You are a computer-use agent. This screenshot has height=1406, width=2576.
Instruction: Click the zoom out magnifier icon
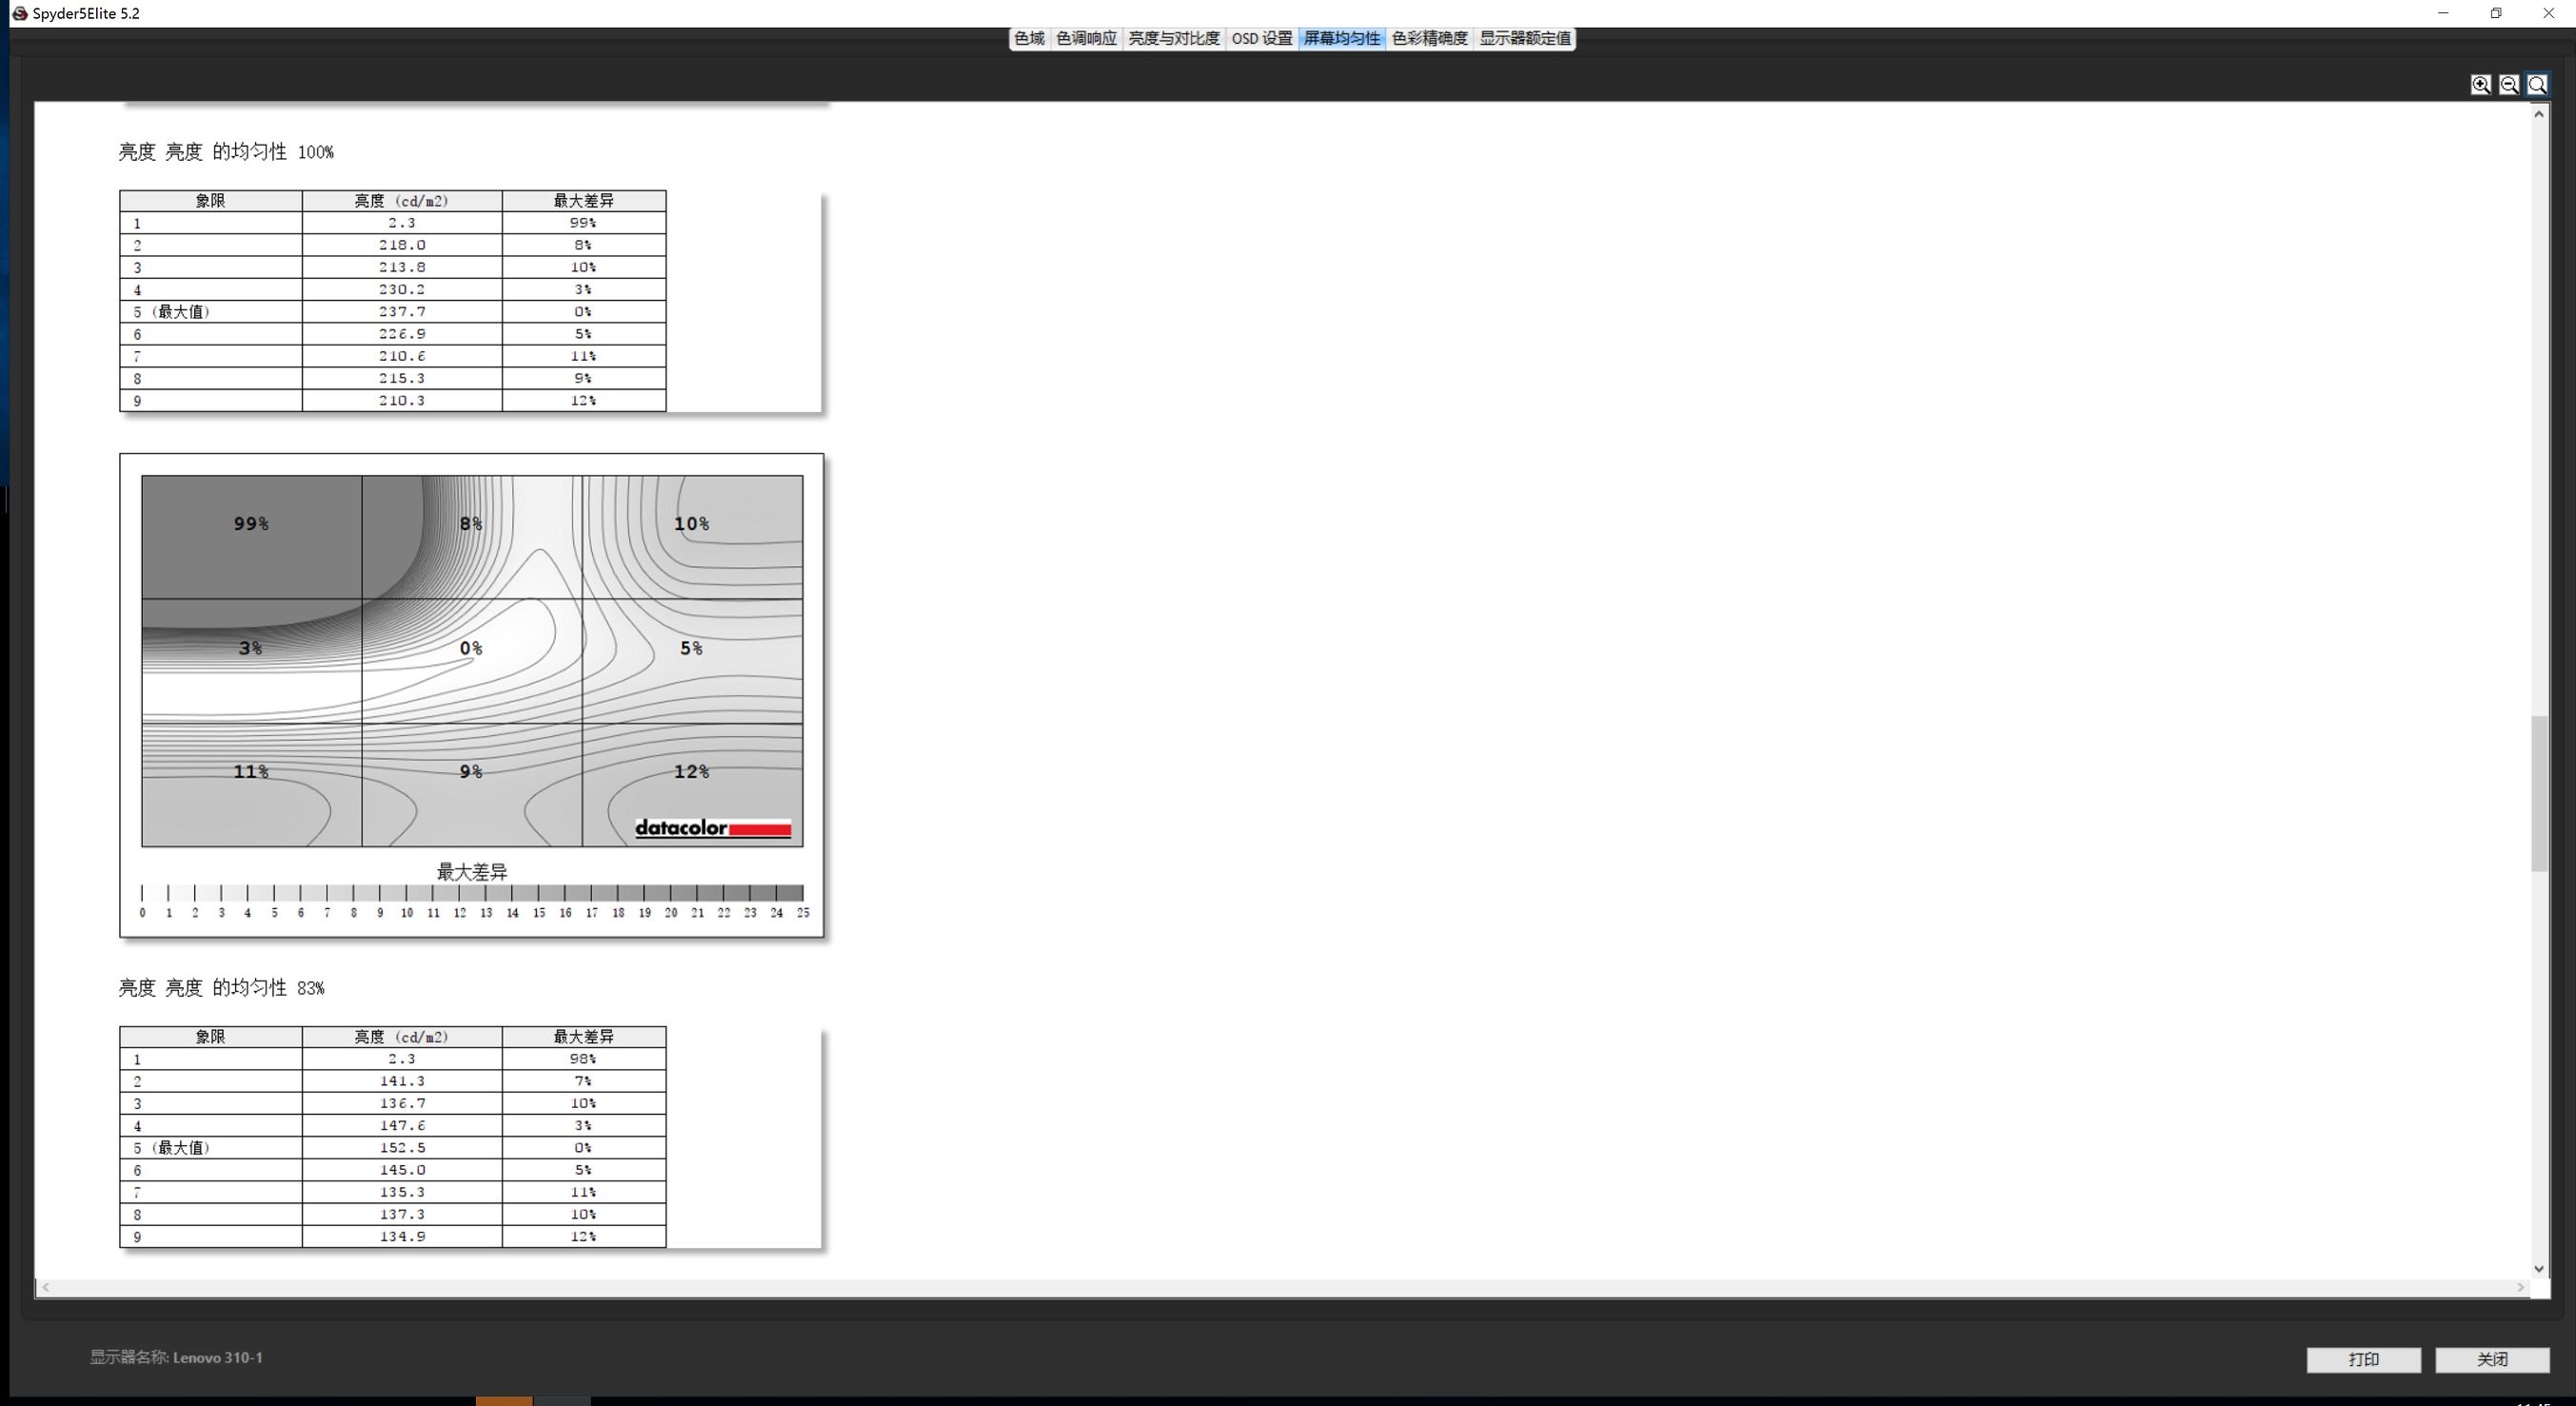tap(2508, 85)
